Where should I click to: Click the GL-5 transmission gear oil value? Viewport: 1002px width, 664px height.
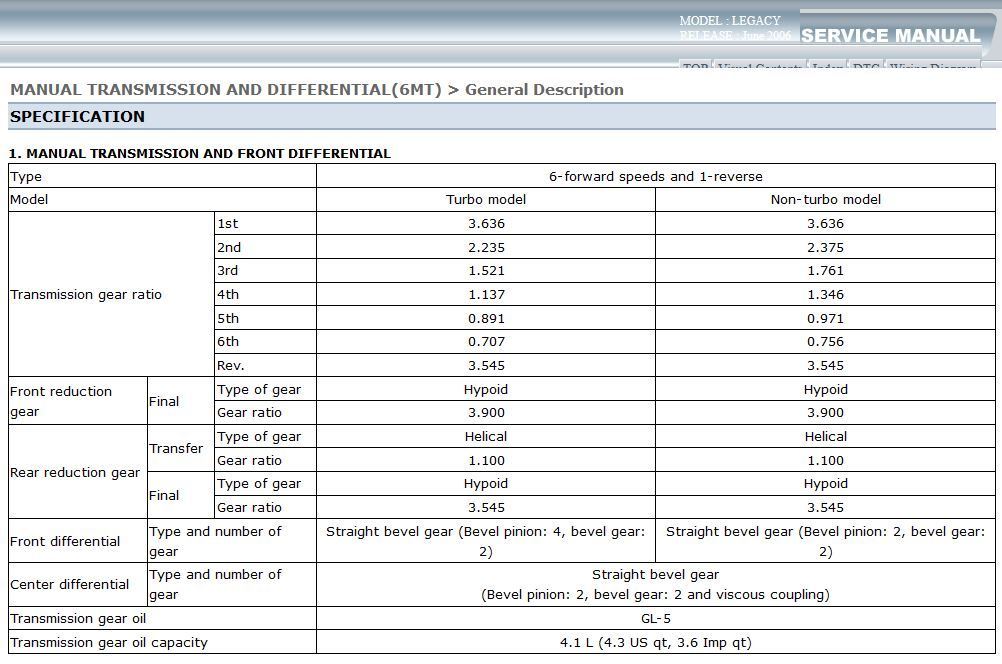coord(655,619)
